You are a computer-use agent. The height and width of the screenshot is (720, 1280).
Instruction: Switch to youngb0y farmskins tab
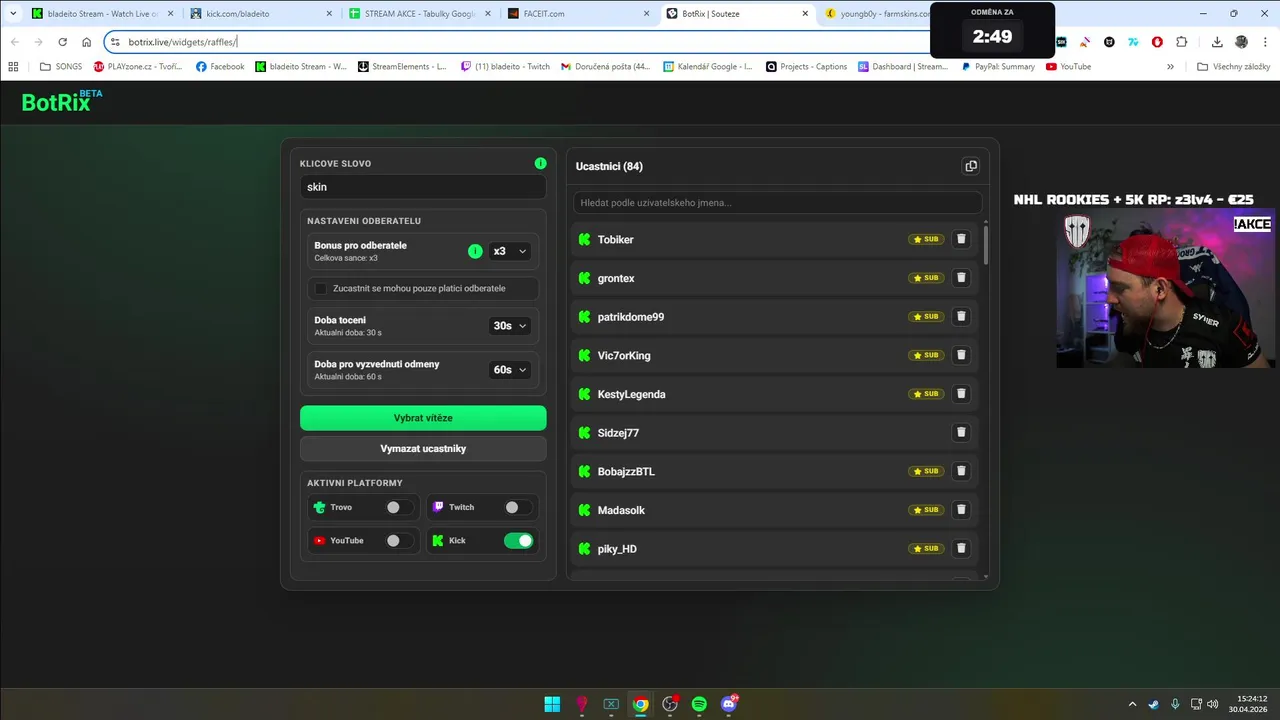[875, 14]
